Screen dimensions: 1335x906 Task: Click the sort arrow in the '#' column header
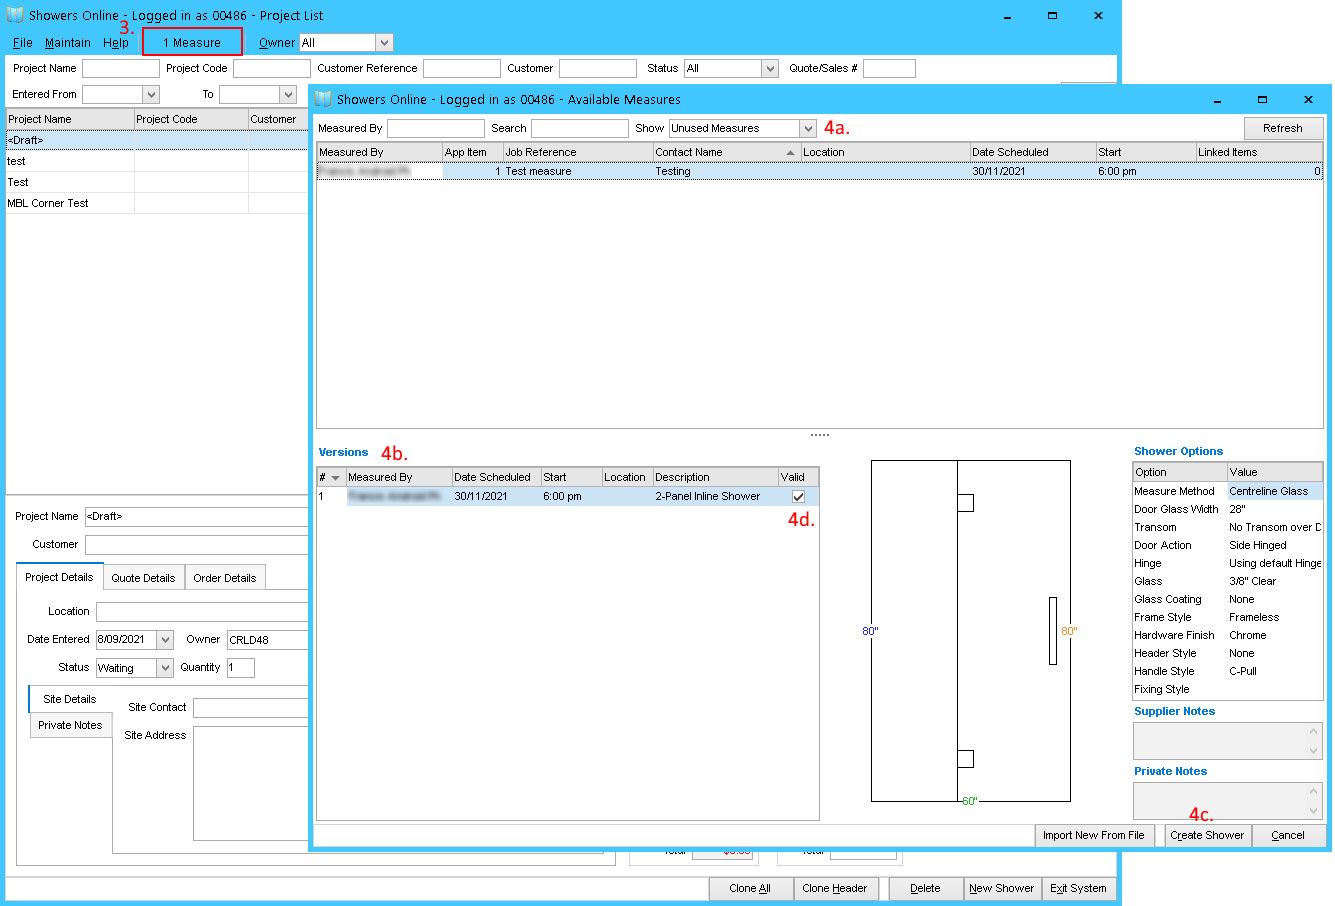pos(335,478)
